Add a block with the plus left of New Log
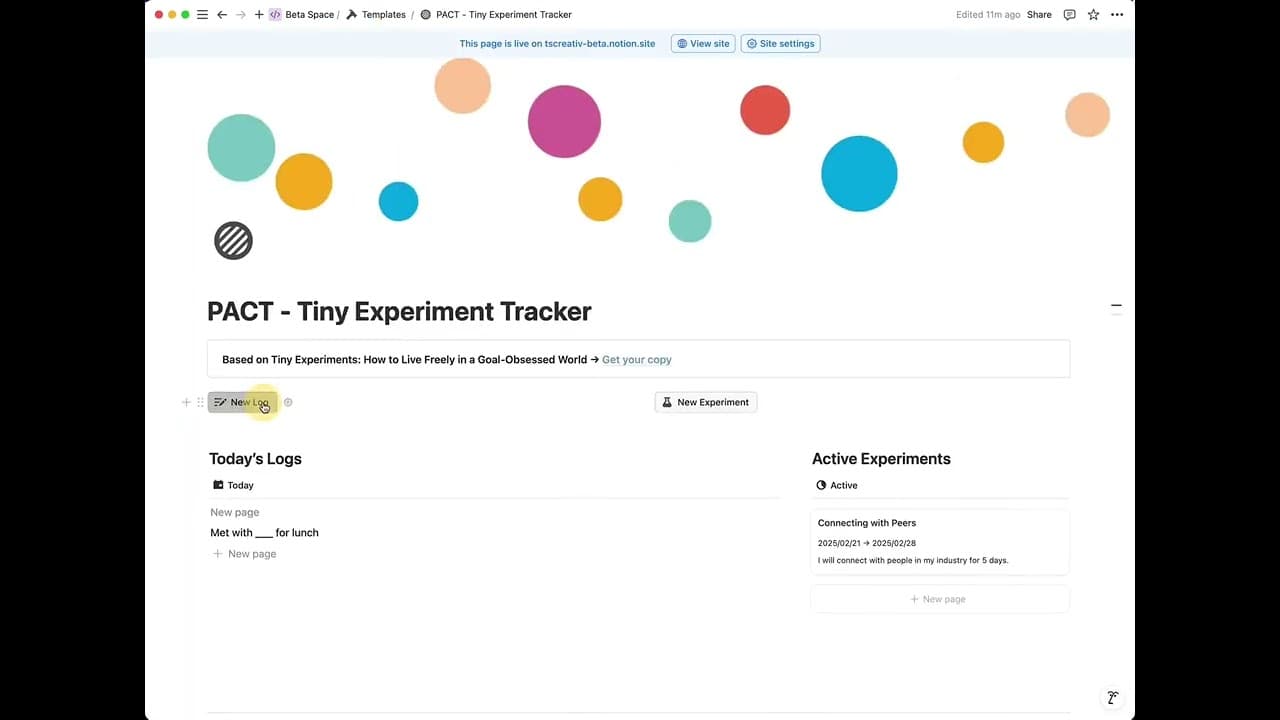 (x=186, y=402)
